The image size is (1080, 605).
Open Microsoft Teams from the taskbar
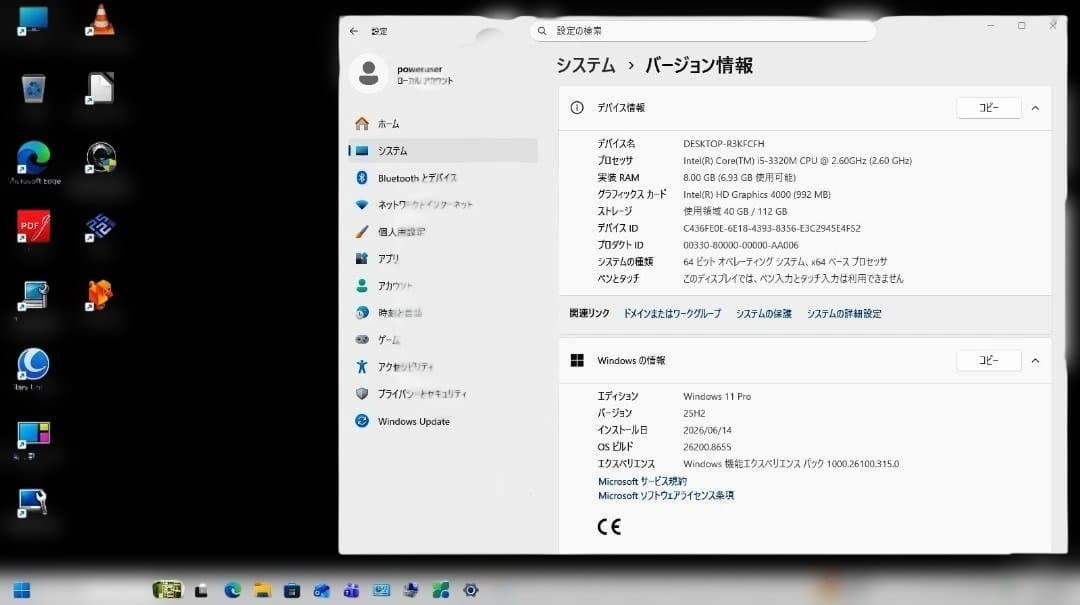tap(351, 590)
